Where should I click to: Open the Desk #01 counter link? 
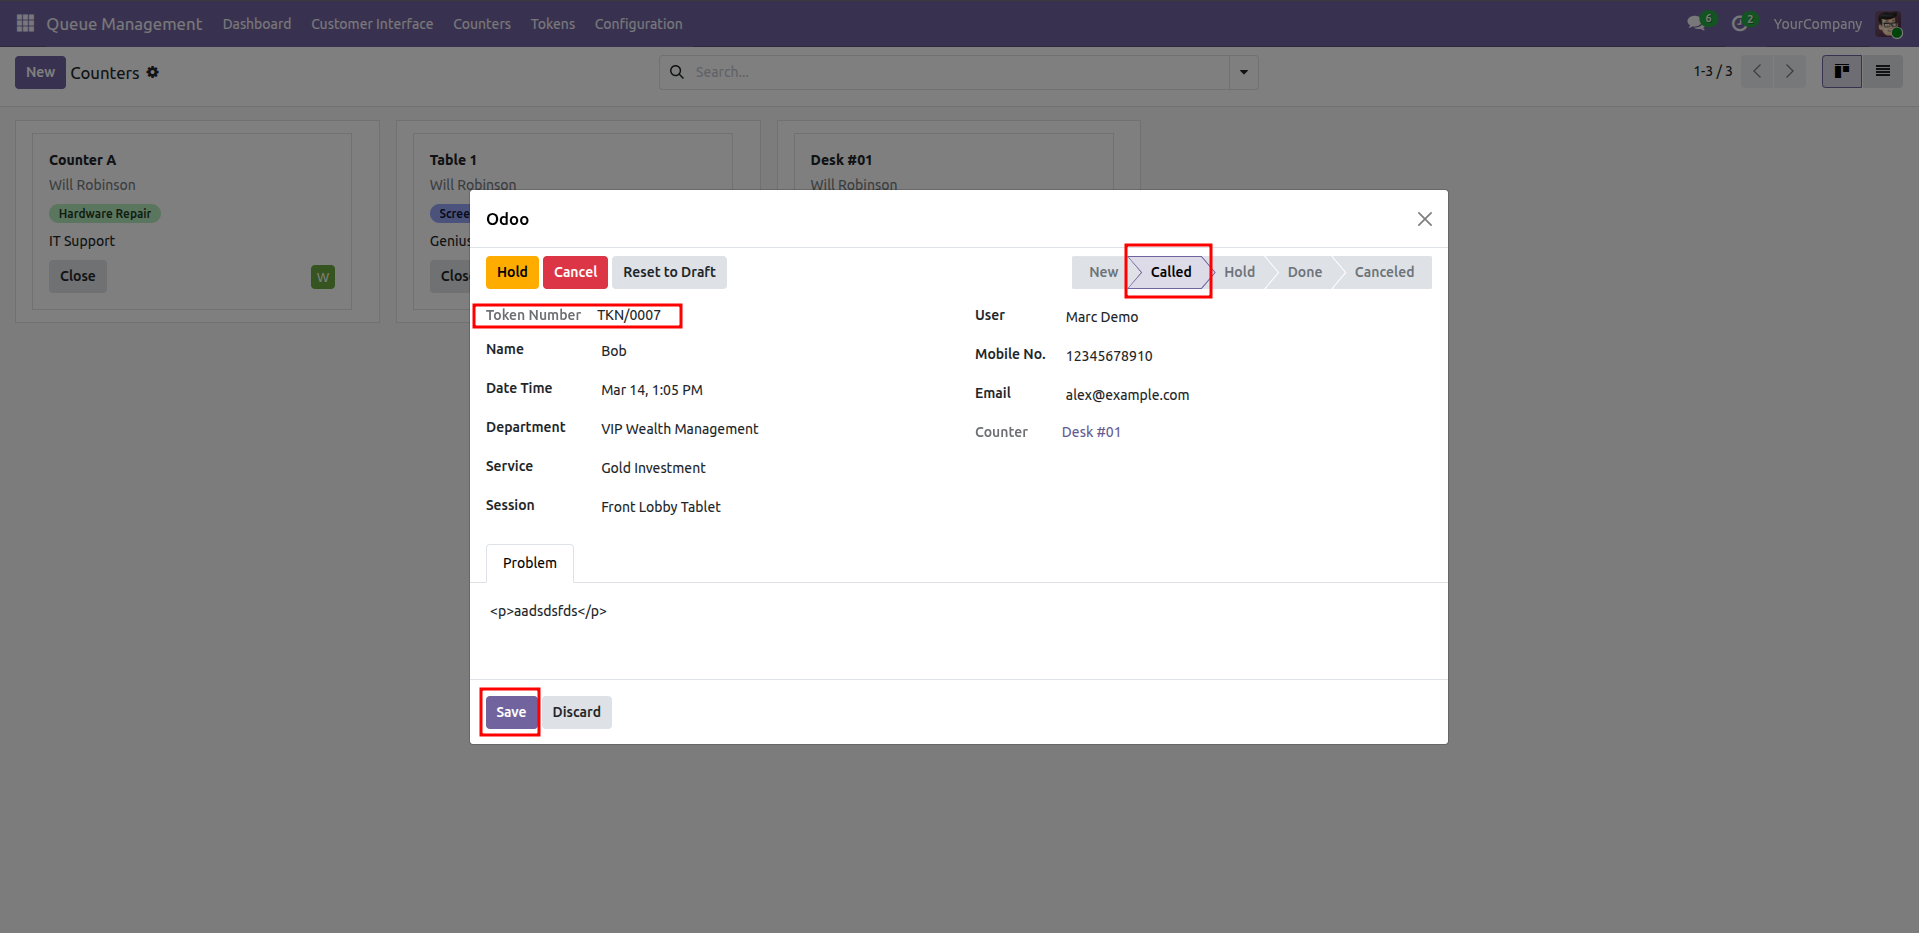tap(1091, 432)
